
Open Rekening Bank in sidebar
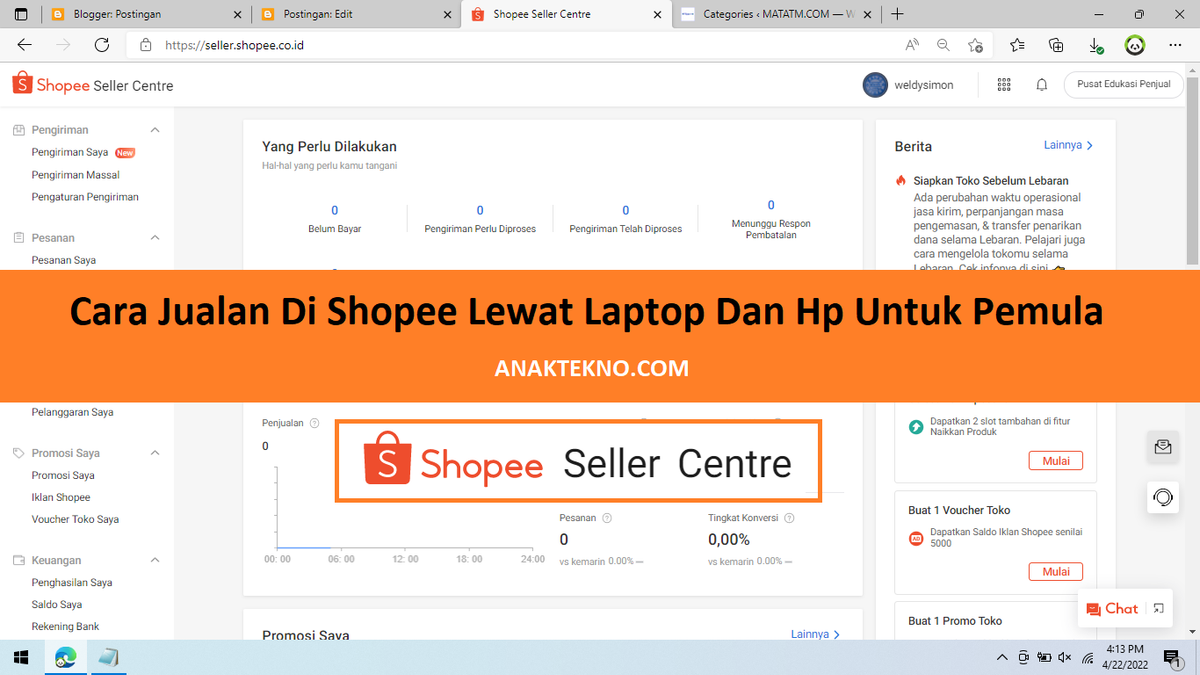pyautogui.click(x=65, y=626)
